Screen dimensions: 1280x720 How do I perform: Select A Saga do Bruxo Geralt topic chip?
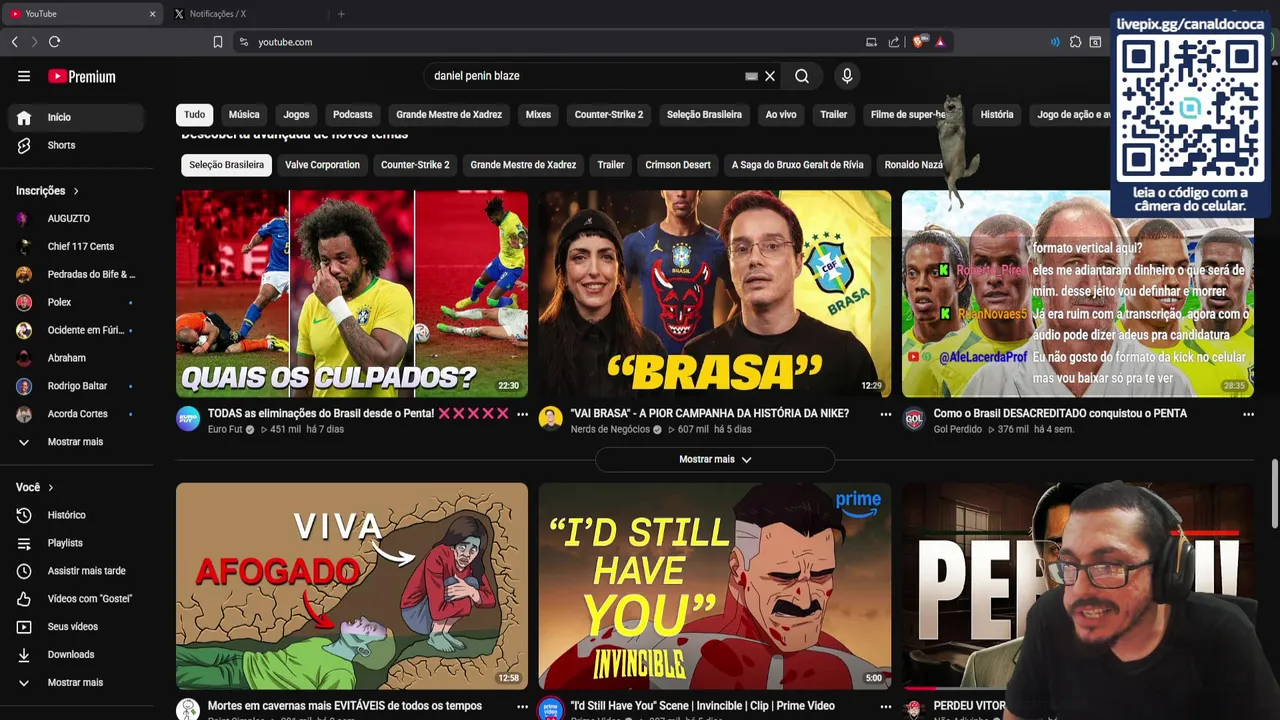[x=797, y=165]
